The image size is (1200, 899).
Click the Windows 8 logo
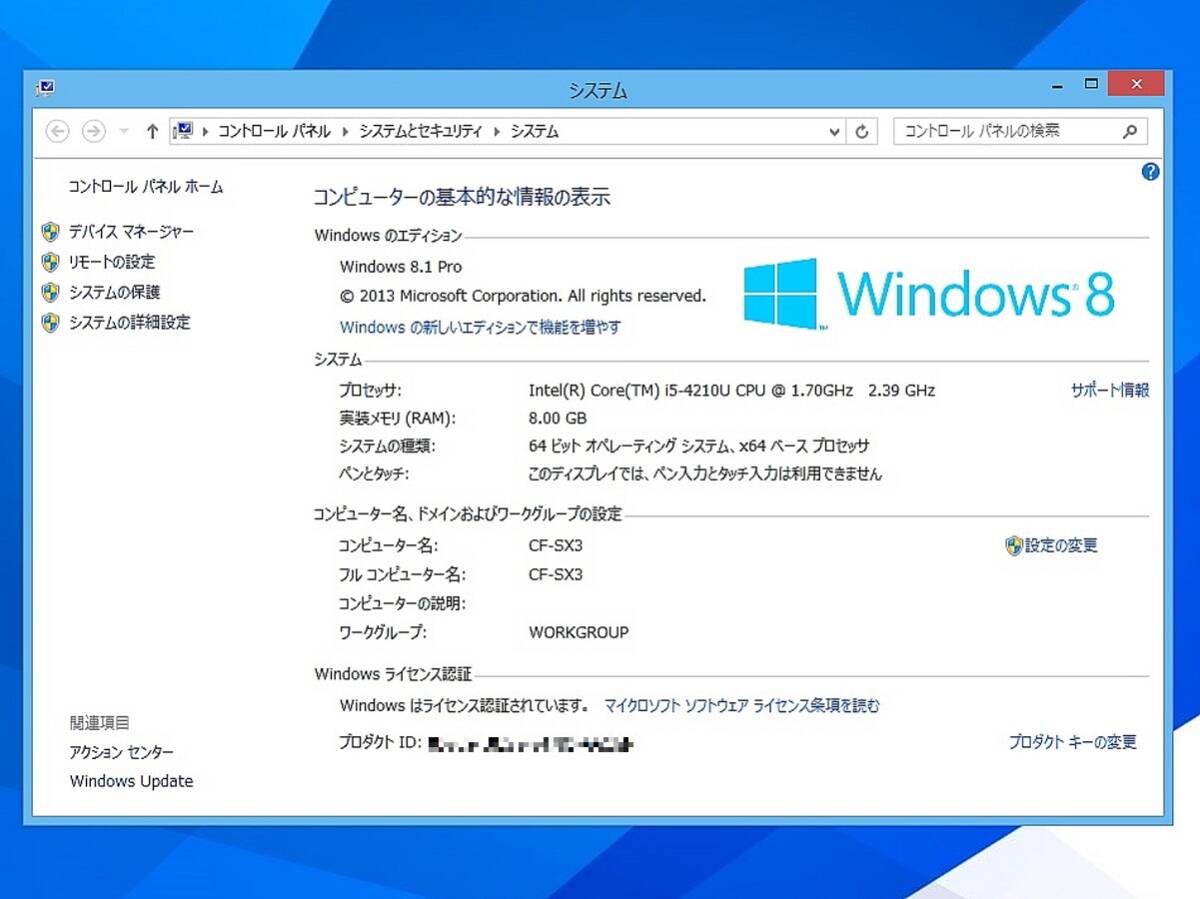(929, 294)
